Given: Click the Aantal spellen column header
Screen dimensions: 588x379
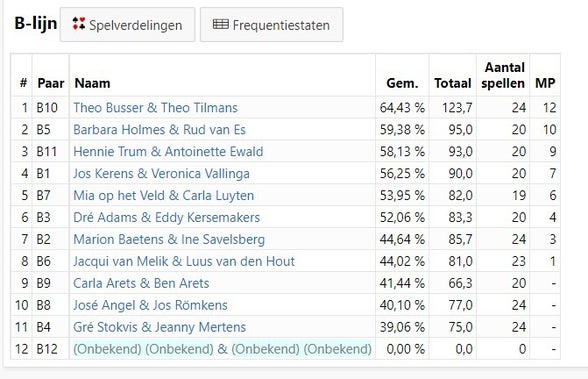Looking at the screenshot, I should click(503, 75).
